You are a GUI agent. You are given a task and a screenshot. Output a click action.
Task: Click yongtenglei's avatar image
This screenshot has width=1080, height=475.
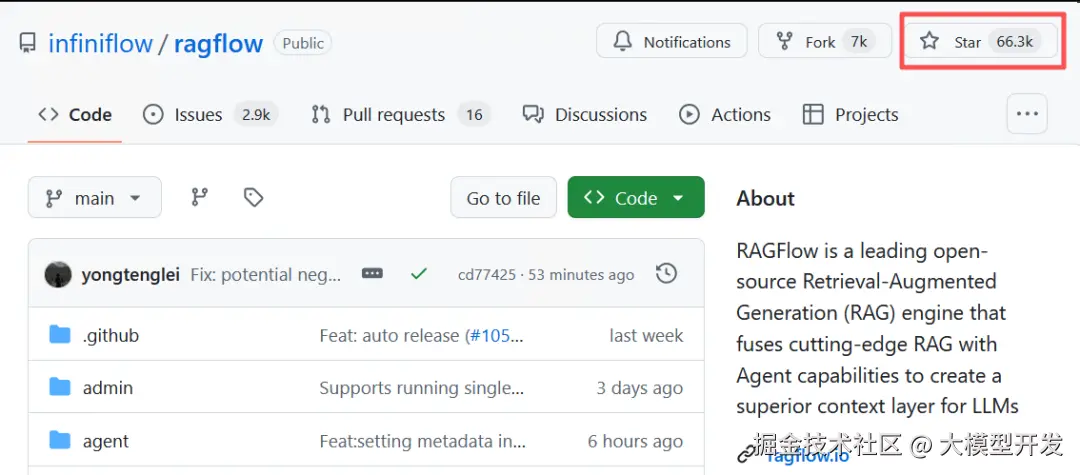(58, 274)
